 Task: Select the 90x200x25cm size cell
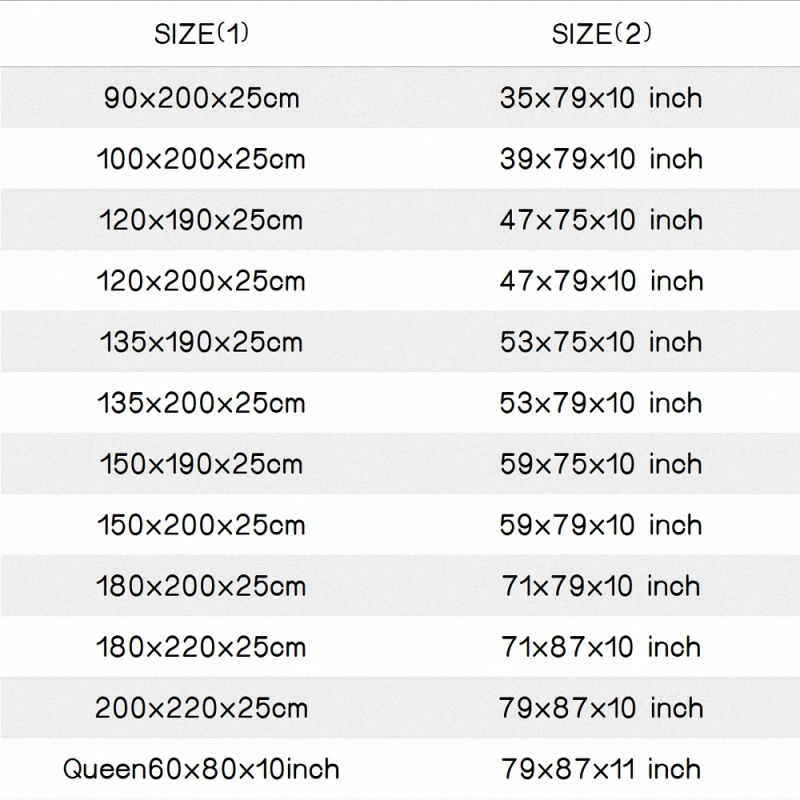[x=201, y=98]
